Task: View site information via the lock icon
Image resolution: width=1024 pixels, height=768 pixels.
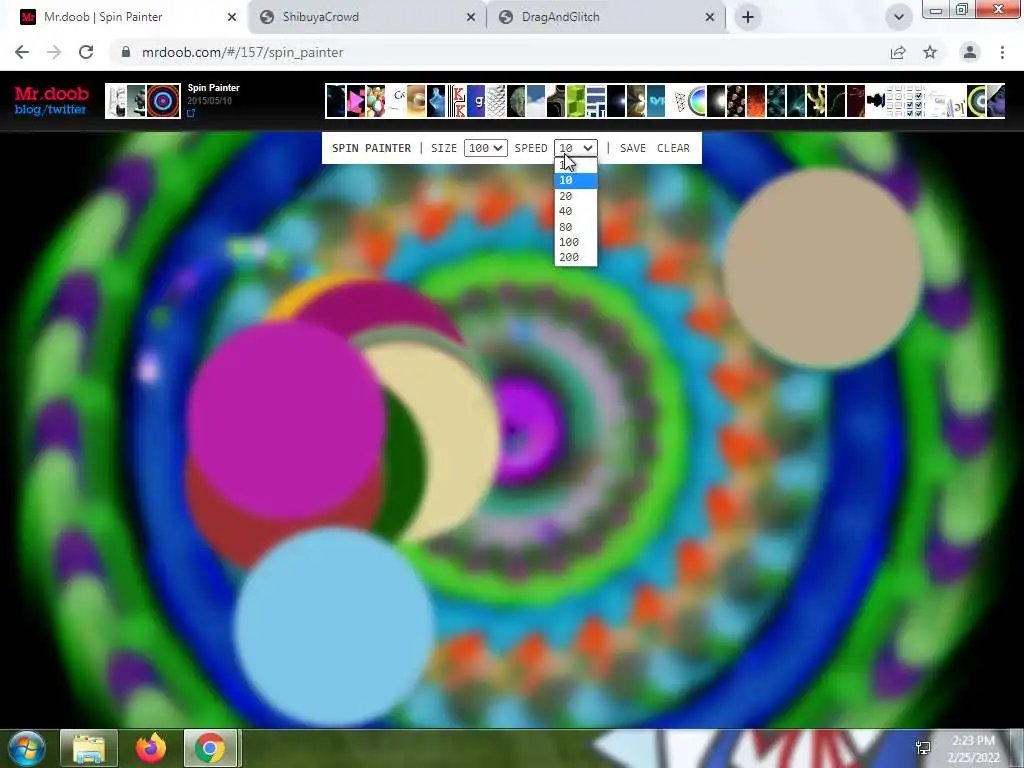Action: (126, 52)
